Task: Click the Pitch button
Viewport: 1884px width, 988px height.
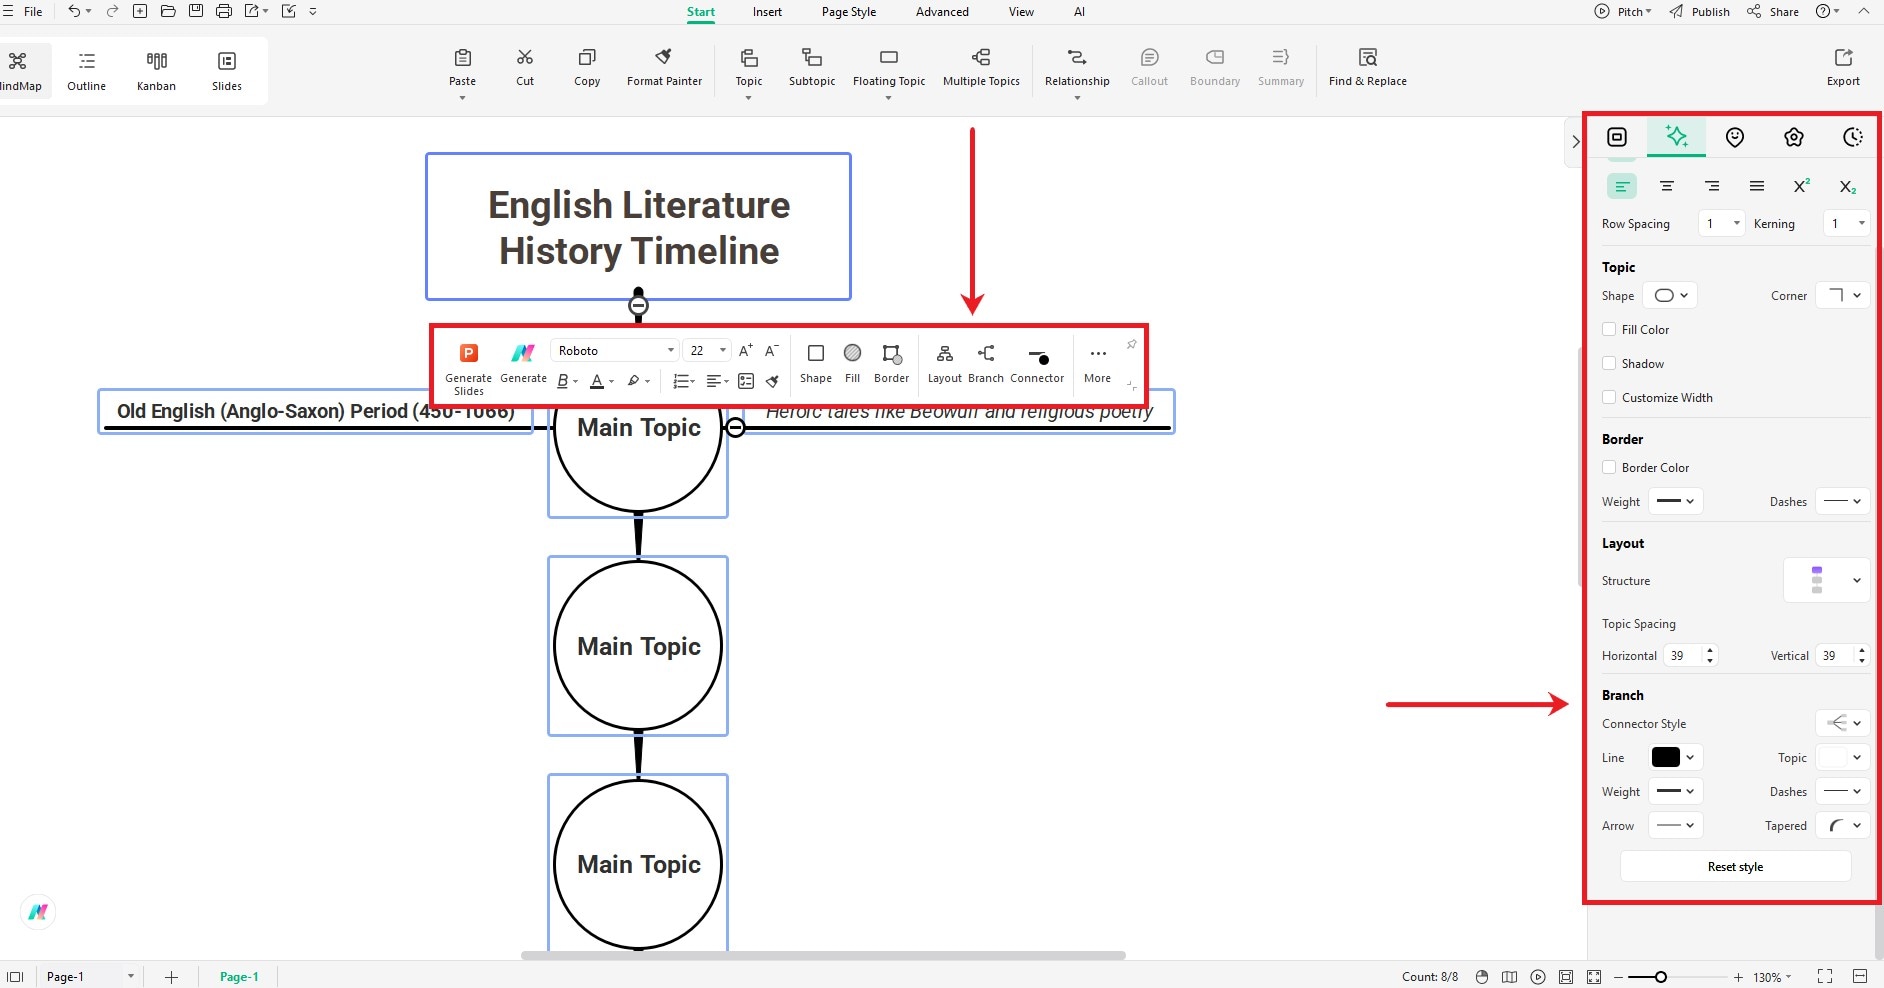Action: coord(1623,12)
